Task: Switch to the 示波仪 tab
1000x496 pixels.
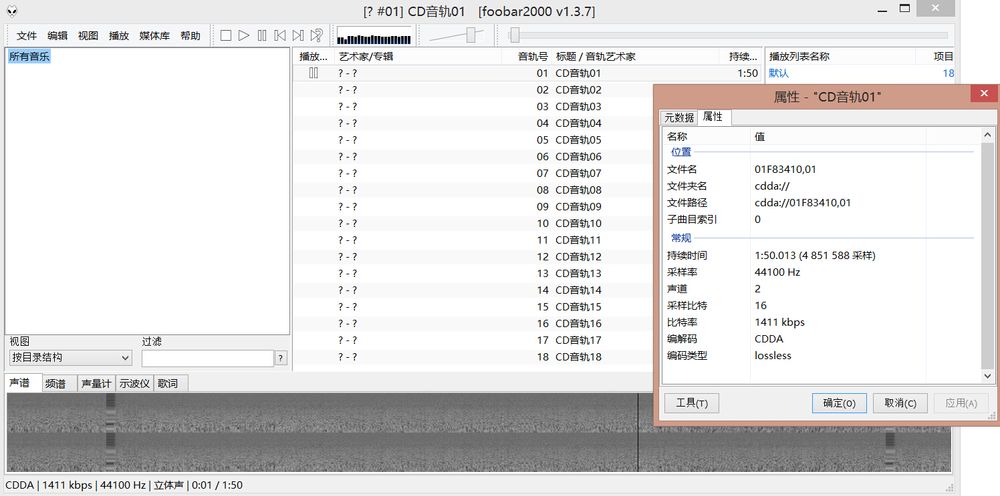Action: [x=135, y=384]
